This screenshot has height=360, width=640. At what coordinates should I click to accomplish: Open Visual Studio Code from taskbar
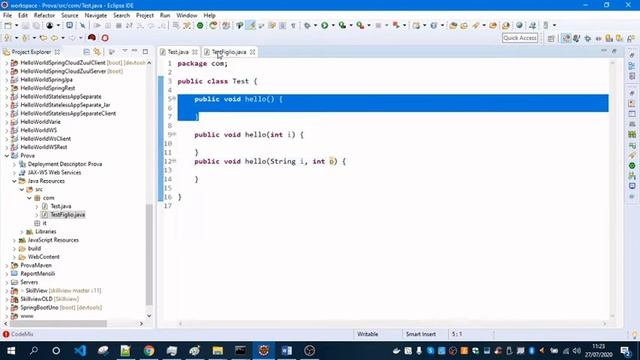pos(80,351)
